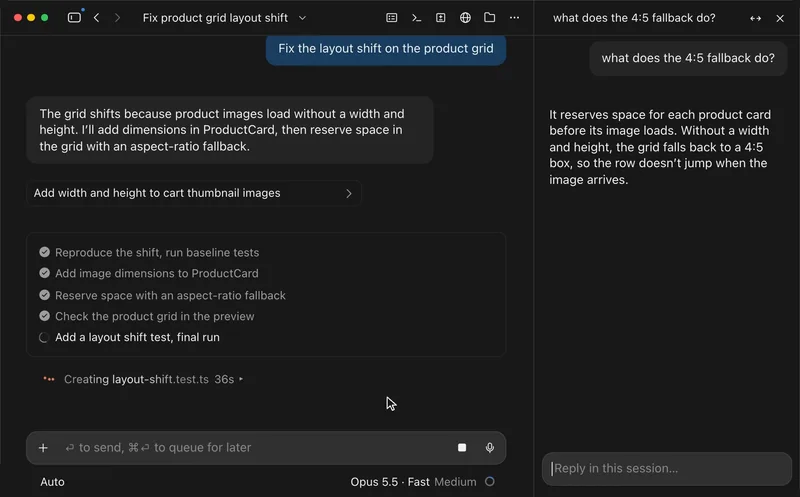Click the context usage ring indicator
Screen dimensions: 800x497
click(490, 481)
